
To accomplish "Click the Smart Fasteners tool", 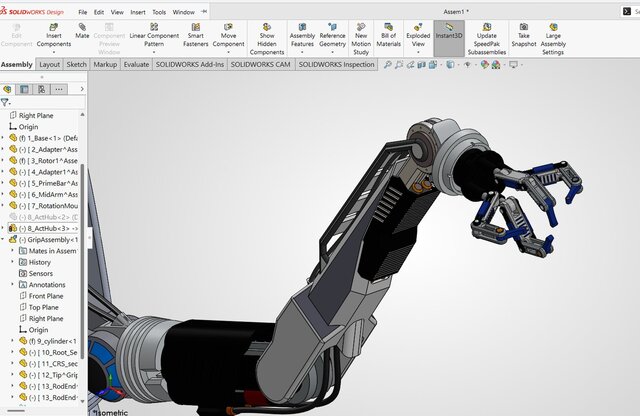I will (196, 35).
